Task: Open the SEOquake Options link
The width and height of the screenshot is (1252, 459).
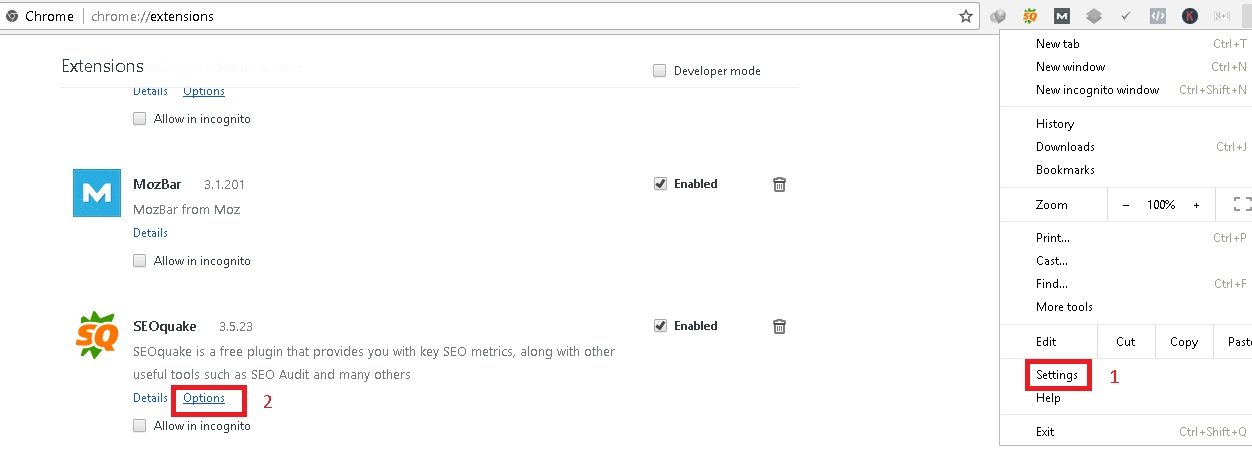Action: tap(204, 398)
